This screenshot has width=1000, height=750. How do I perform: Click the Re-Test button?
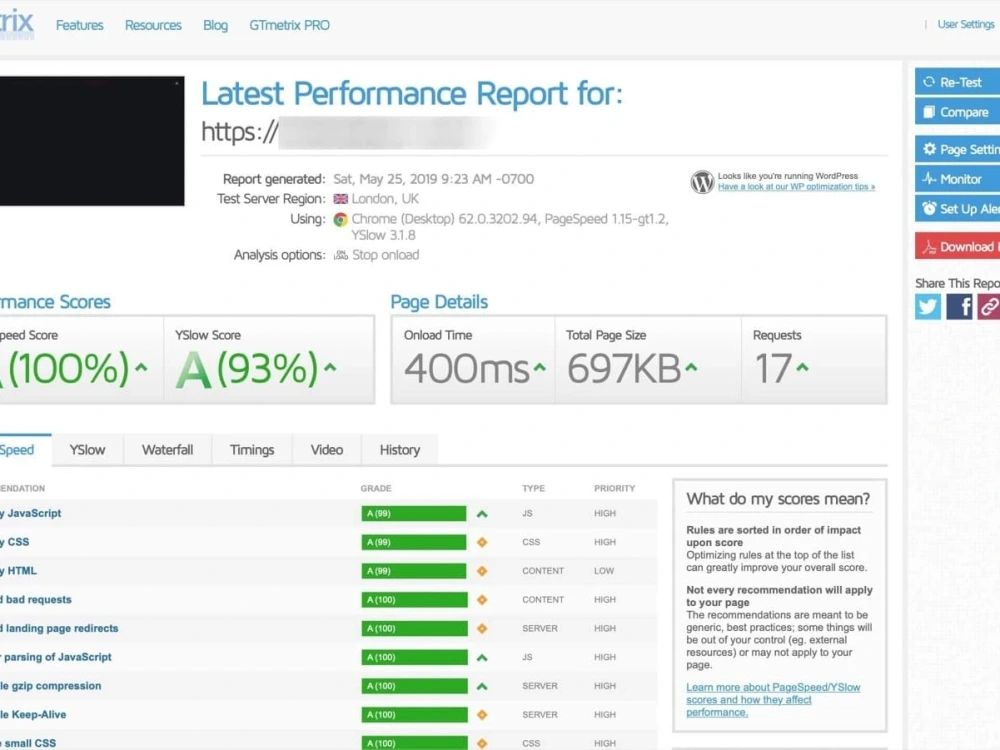pos(957,82)
